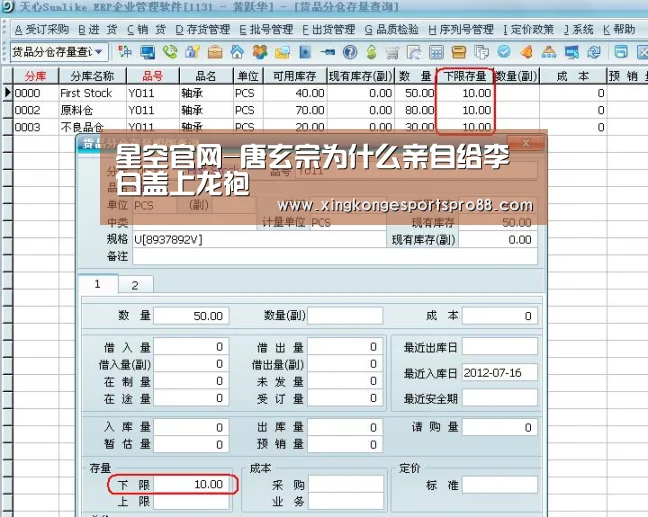The height and width of the screenshot is (517, 648).
Task: Click the 借入量 input field
Action: tap(191, 347)
